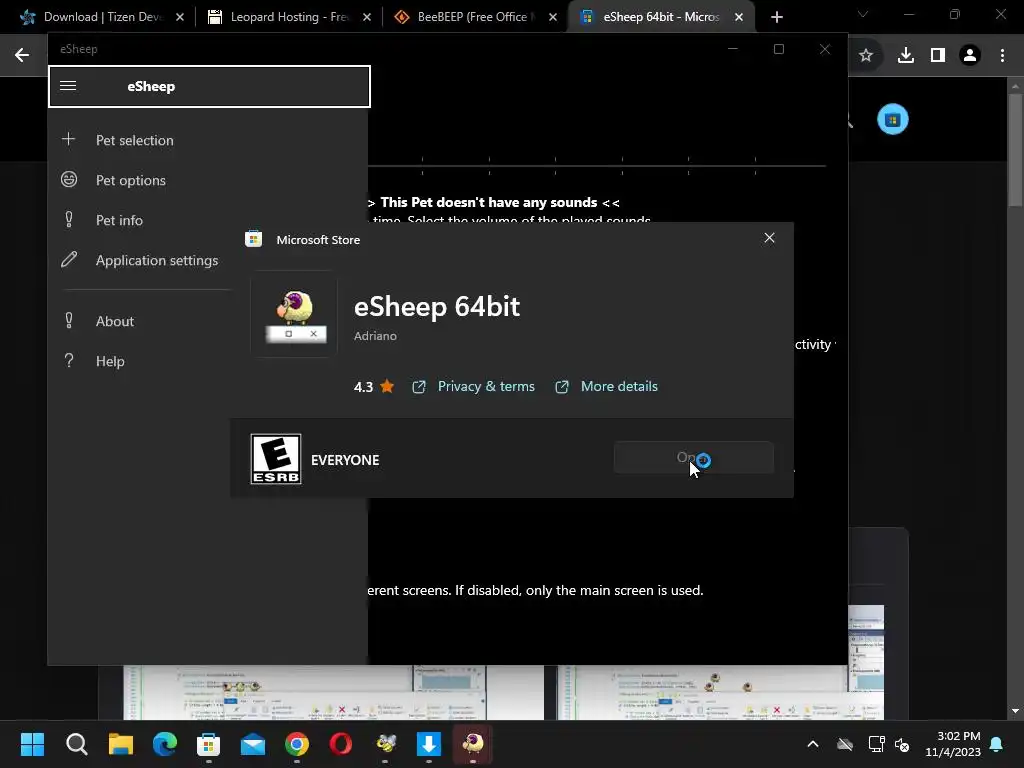Open the eSheep hamburger menu

(68, 86)
